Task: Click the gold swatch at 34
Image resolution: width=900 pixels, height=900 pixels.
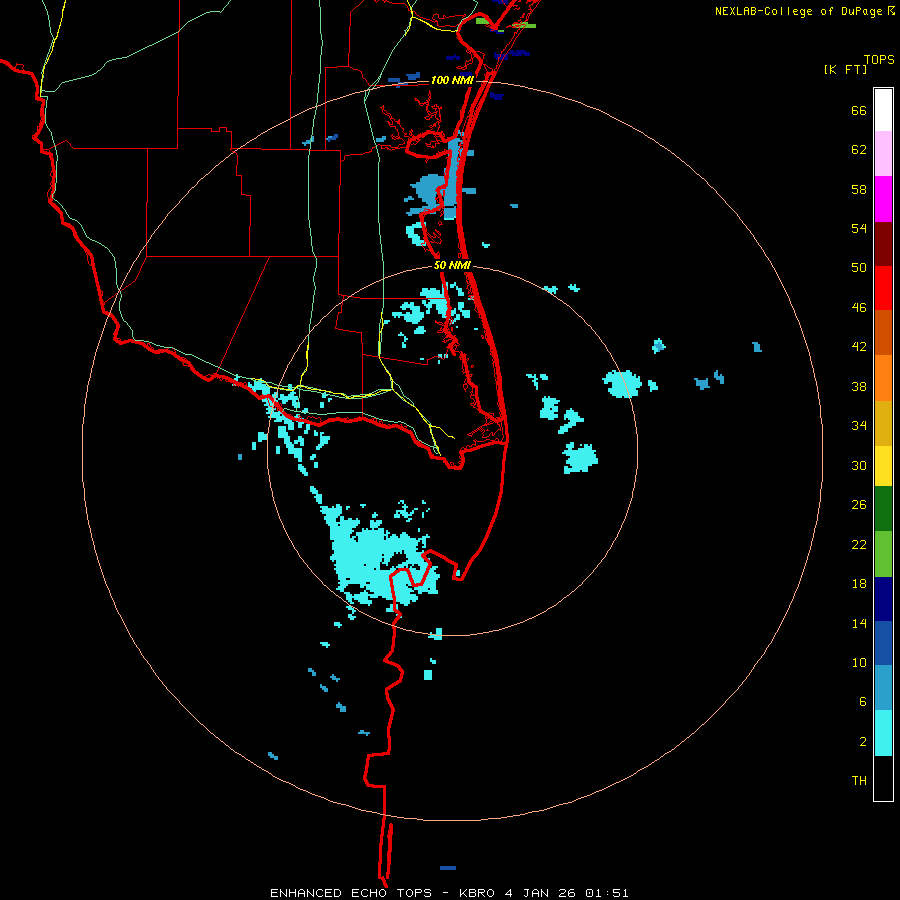Action: 883,423
